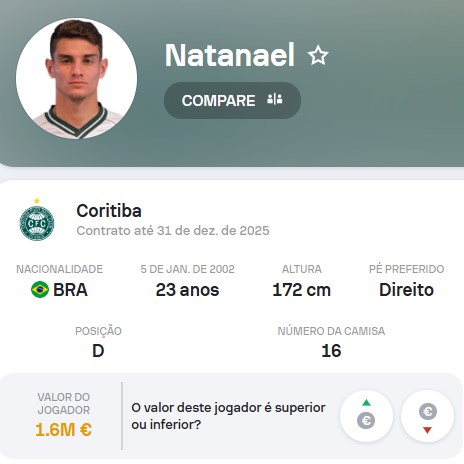Click the shirt number 16
Image resolution: width=464 pixels, height=464 pixels.
tap(331, 351)
